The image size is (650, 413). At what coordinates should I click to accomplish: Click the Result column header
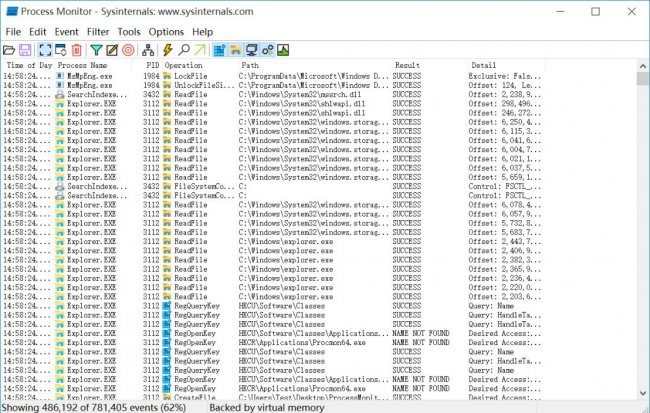430,65
